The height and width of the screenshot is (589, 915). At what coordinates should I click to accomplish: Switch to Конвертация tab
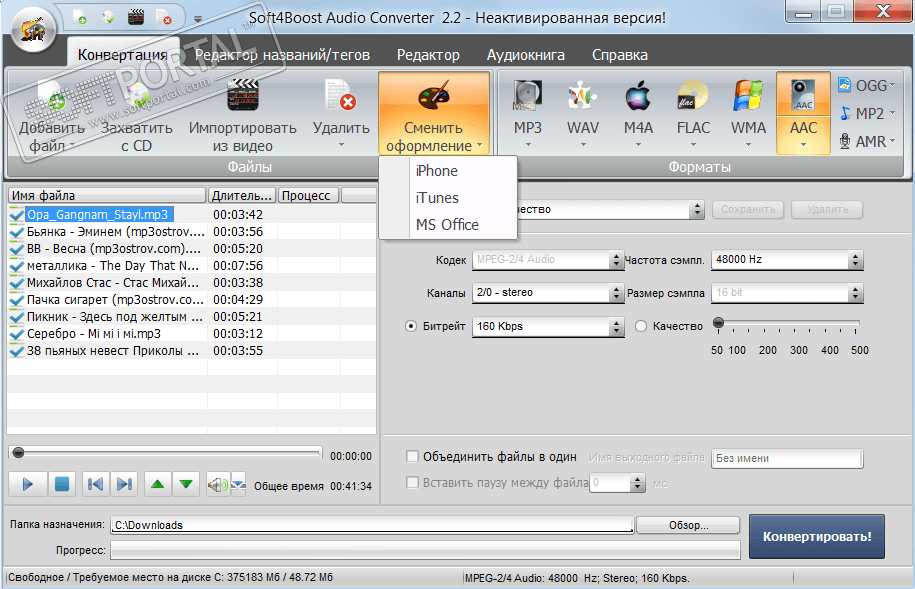tap(122, 55)
